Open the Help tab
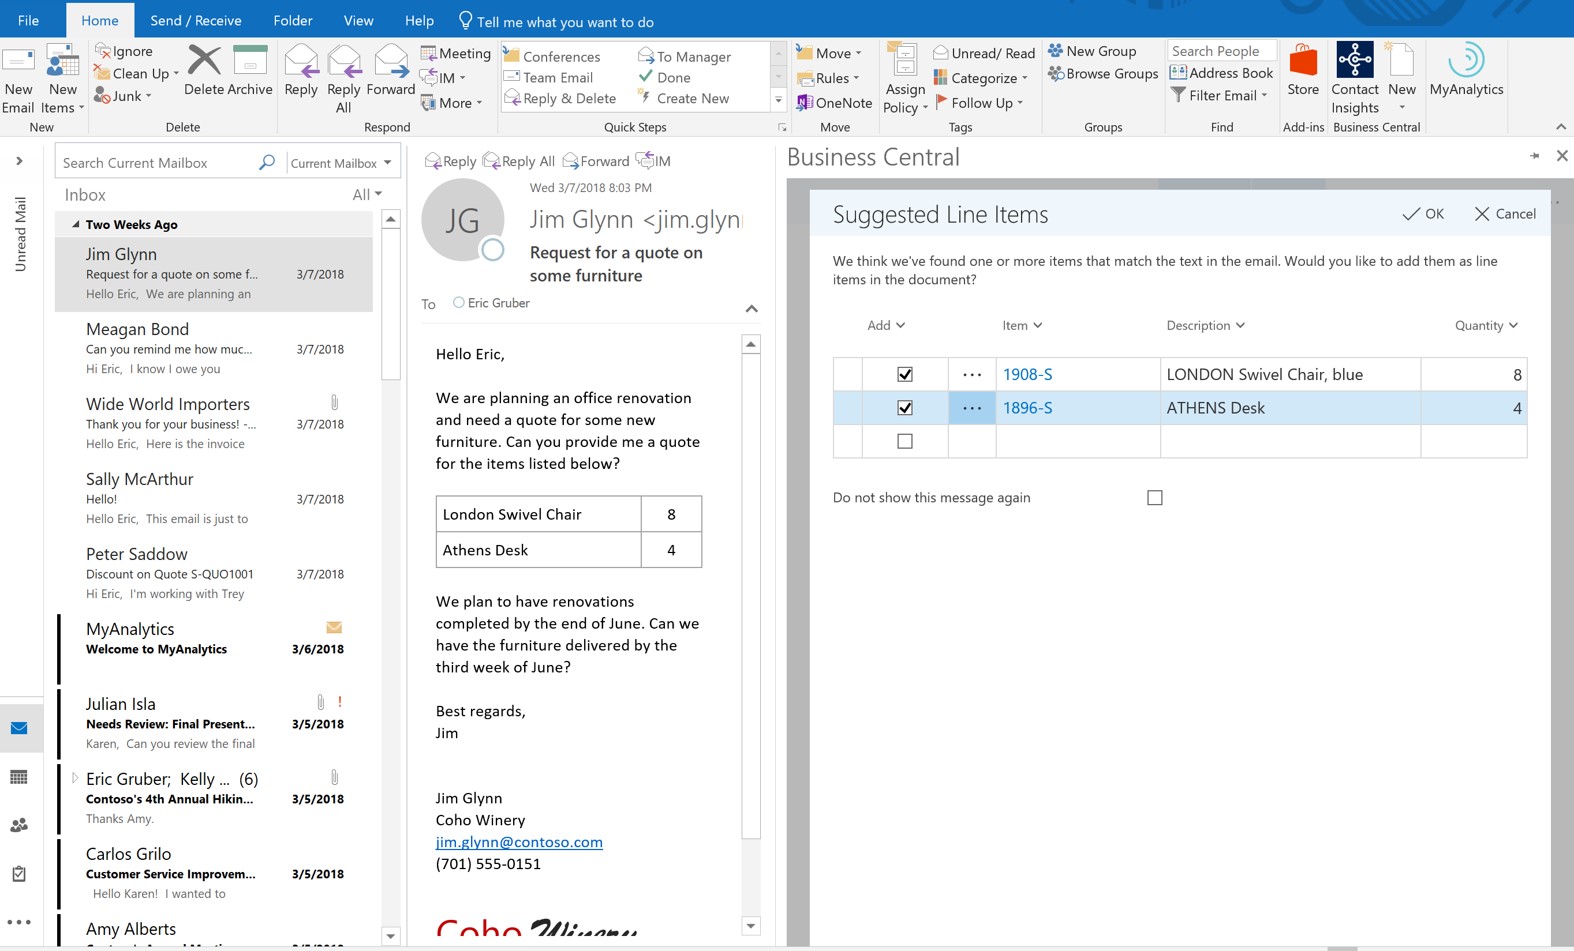Screen dimensions: 1574x951 point(419,20)
